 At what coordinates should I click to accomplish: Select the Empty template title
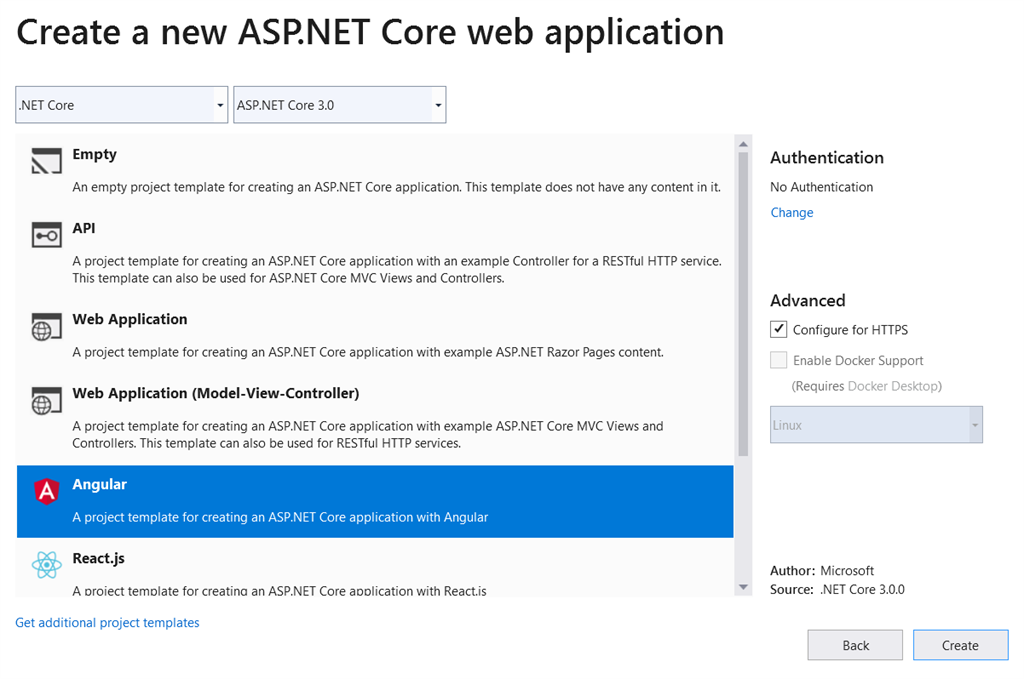pyautogui.click(x=95, y=155)
